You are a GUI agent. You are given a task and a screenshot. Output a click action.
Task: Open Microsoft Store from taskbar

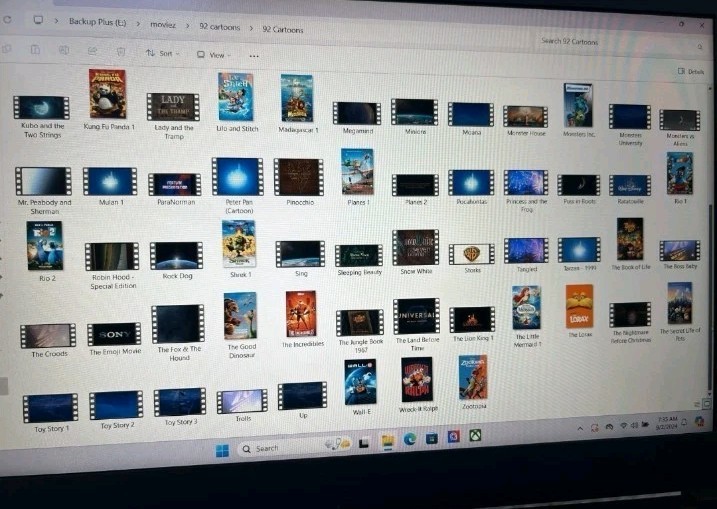(431, 438)
